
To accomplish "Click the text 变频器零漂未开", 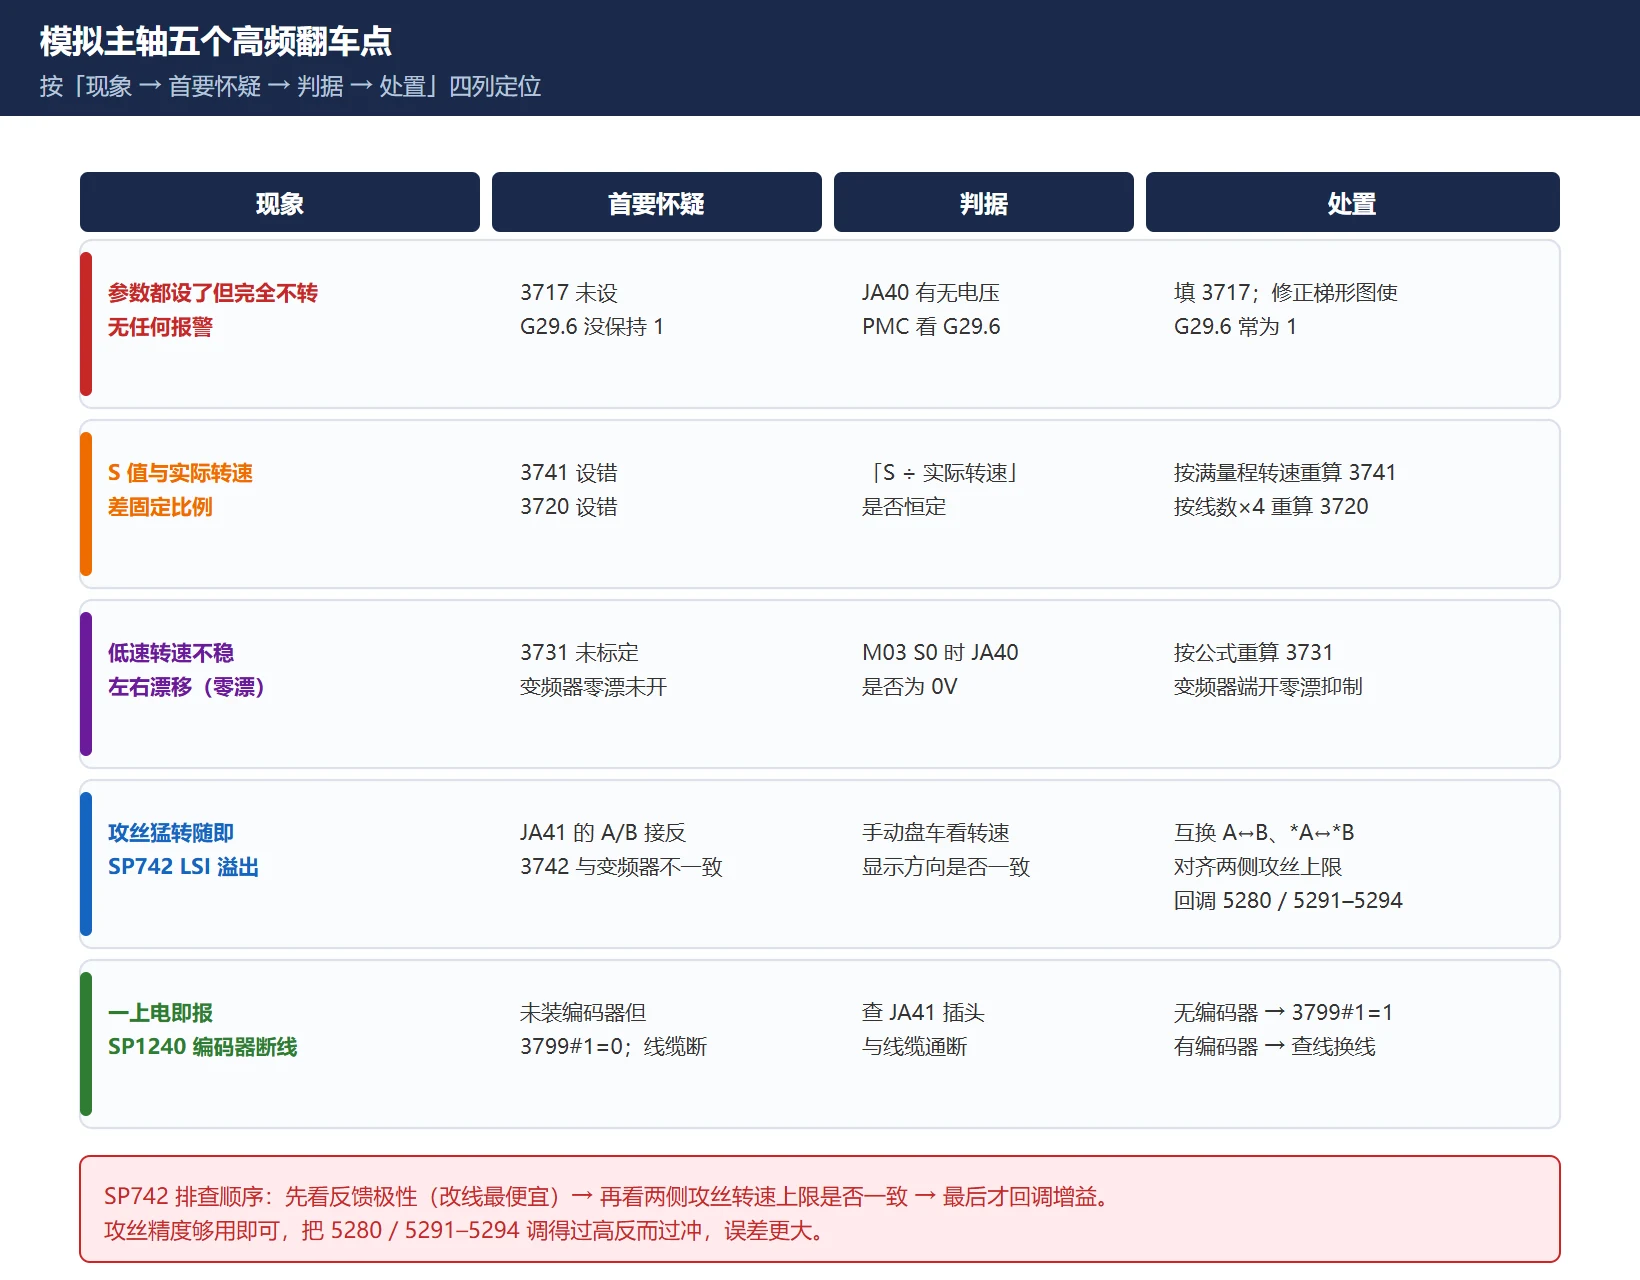I will [x=593, y=687].
